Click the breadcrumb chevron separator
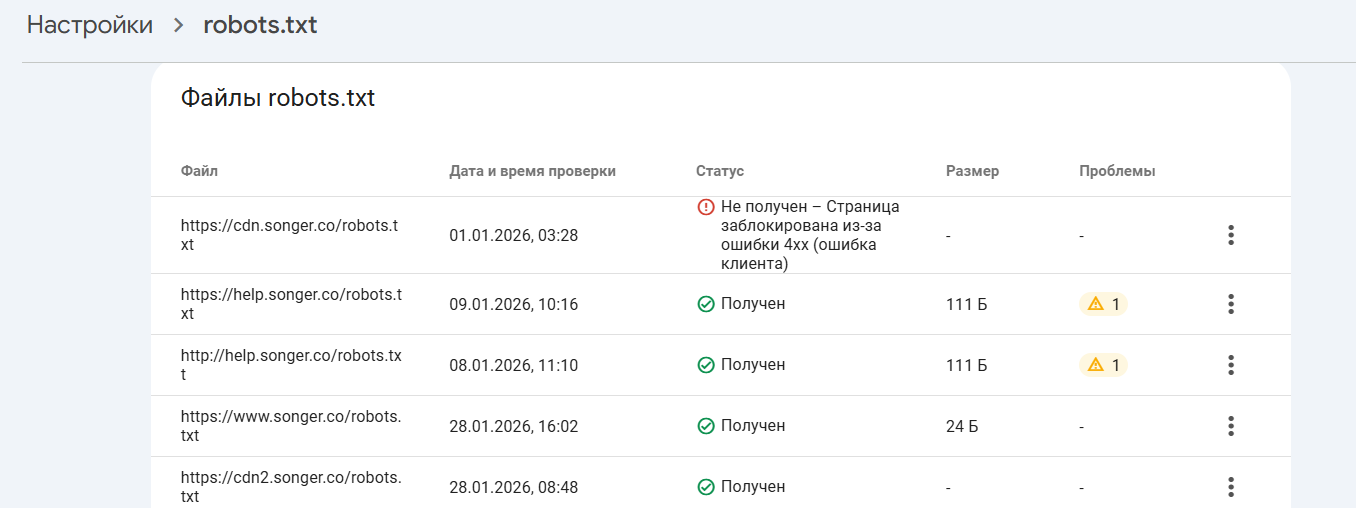 click(x=179, y=25)
